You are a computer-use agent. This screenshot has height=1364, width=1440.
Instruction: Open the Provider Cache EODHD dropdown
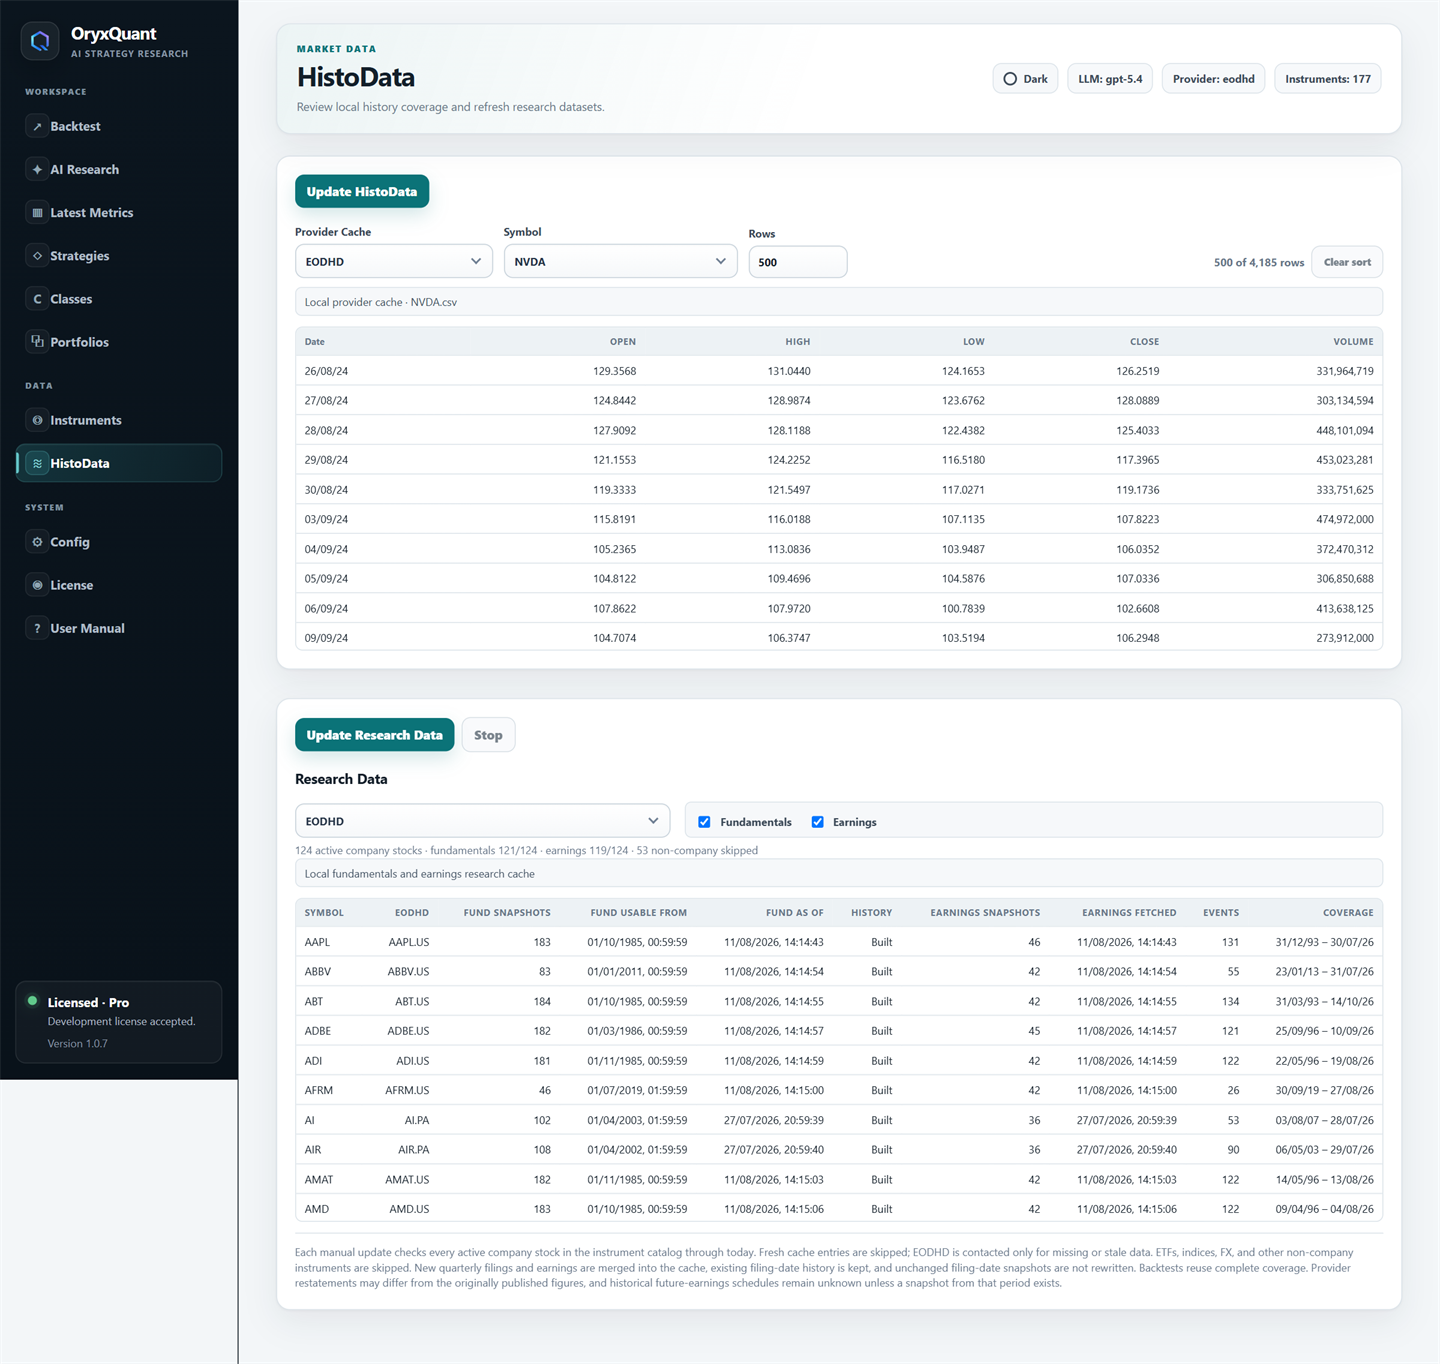tap(394, 261)
